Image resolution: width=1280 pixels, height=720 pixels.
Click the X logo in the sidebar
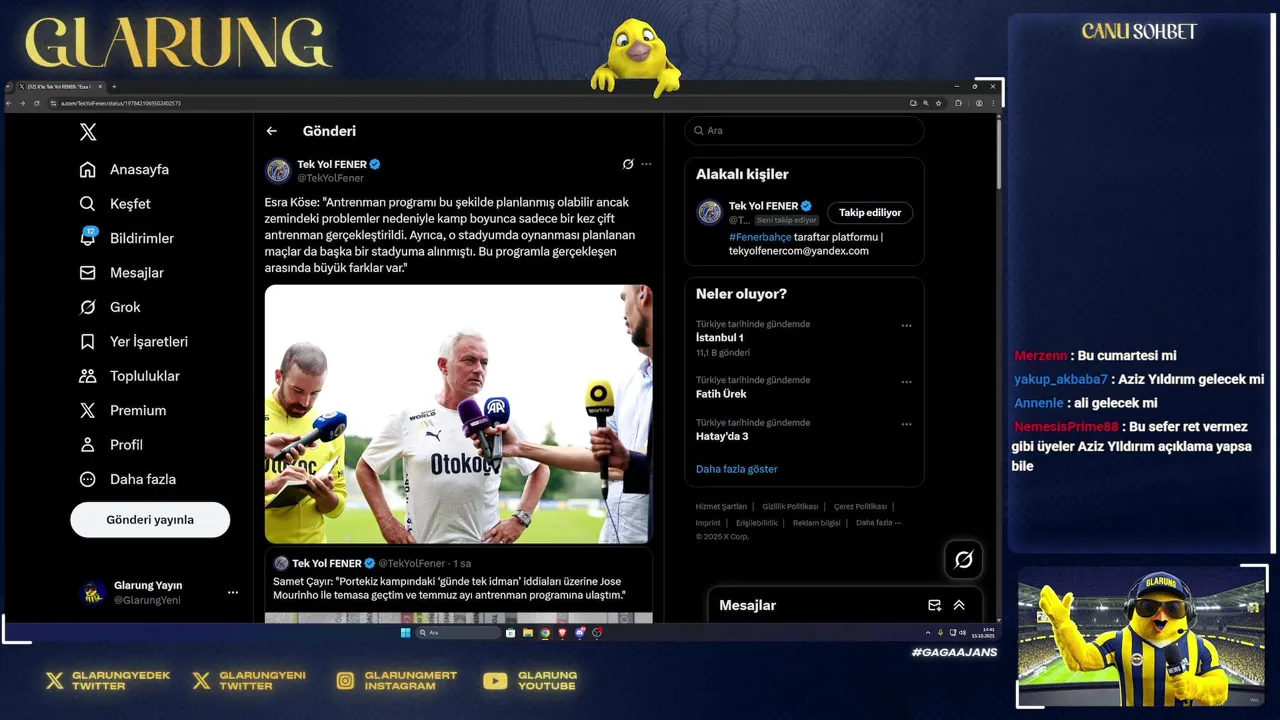click(x=88, y=132)
